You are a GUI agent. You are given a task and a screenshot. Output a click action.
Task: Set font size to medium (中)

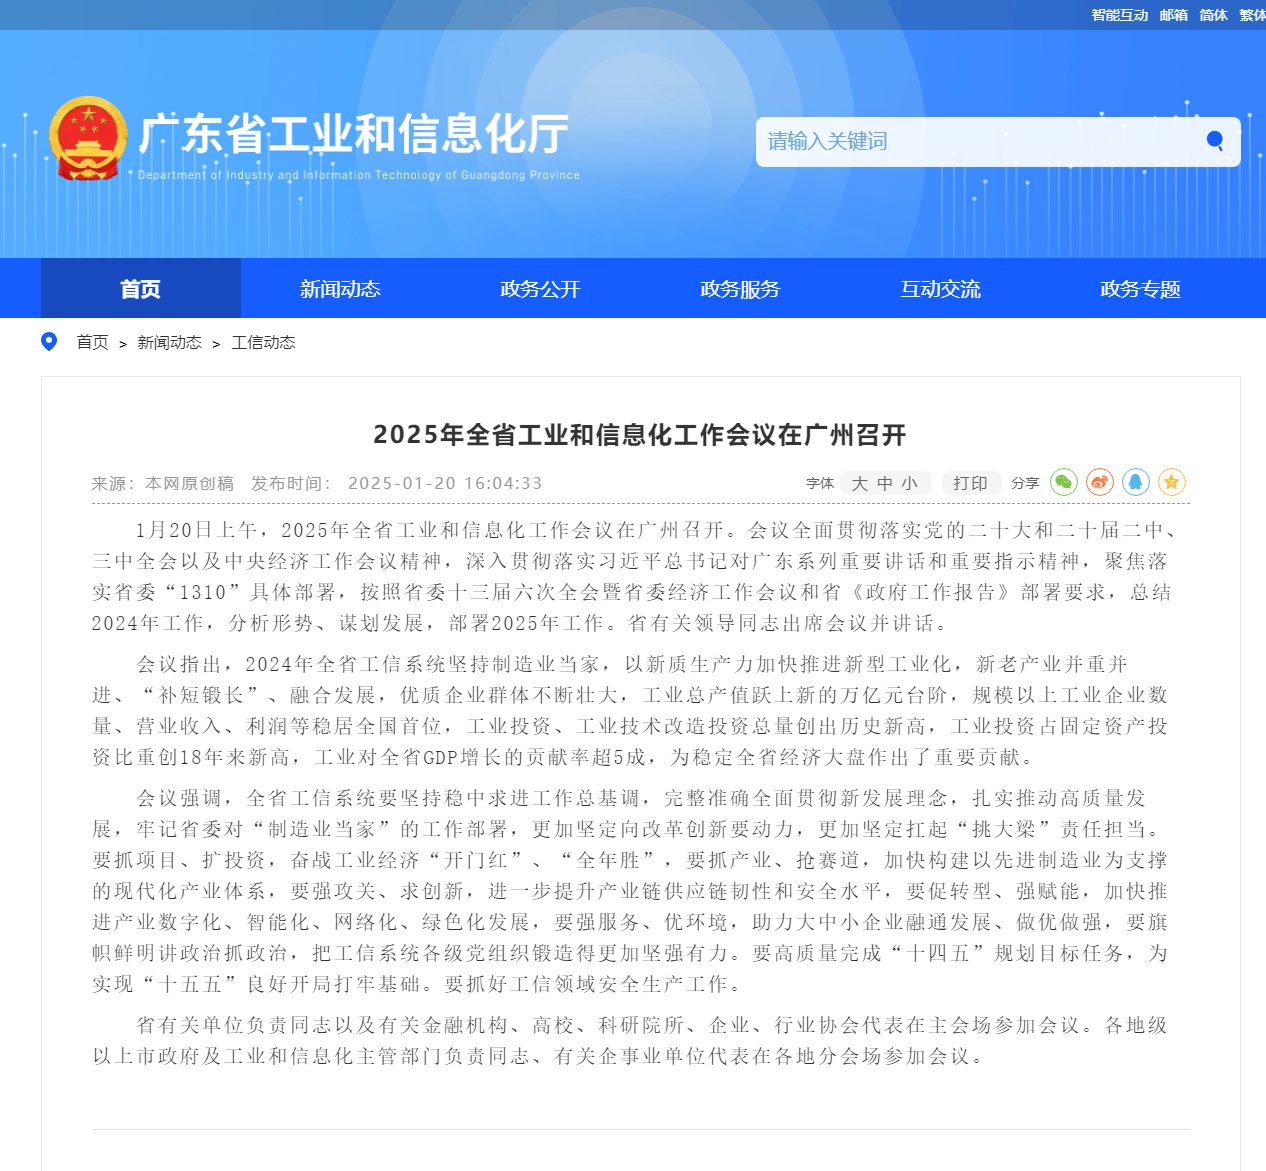pos(885,484)
